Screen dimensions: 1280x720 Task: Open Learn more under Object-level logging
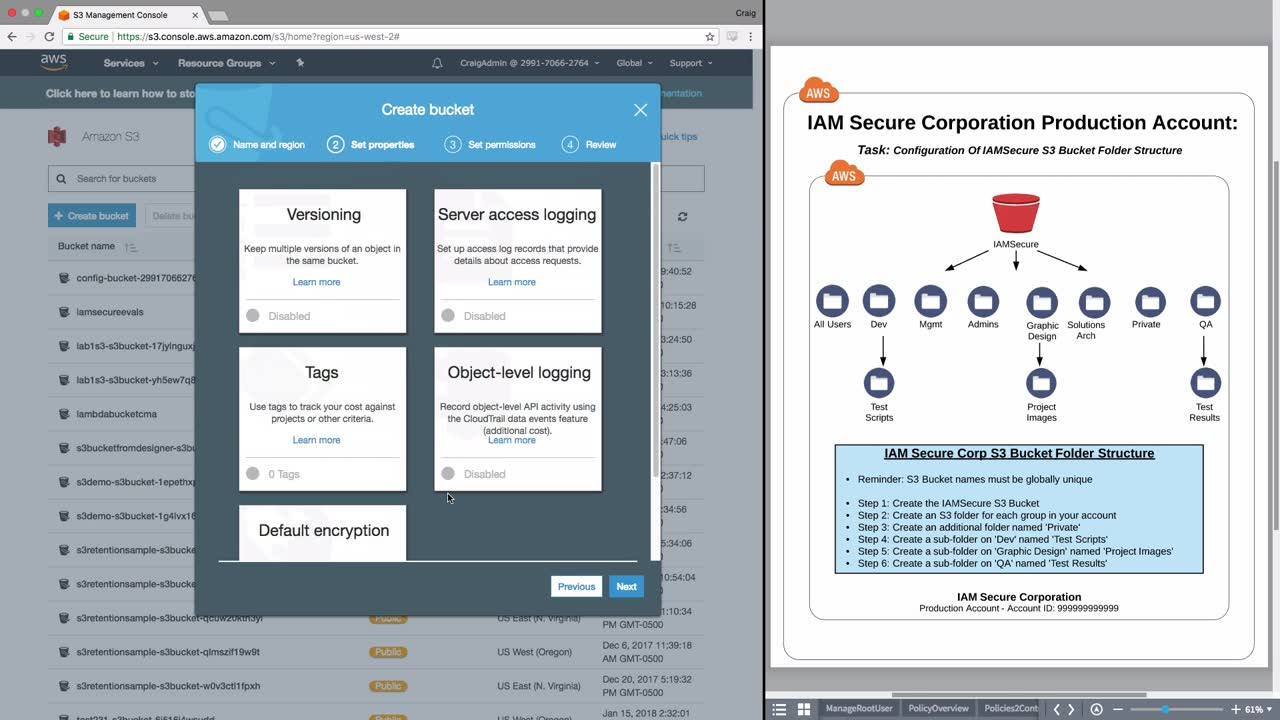[511, 440]
